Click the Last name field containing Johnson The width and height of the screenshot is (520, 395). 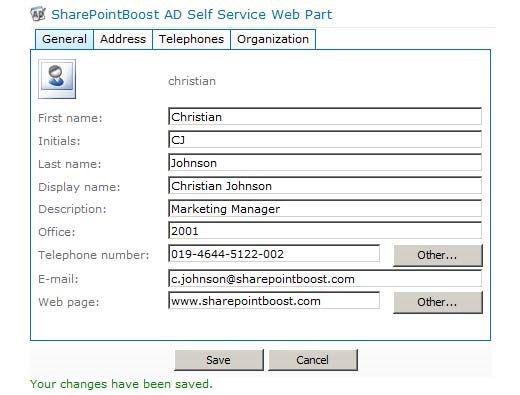(x=325, y=162)
